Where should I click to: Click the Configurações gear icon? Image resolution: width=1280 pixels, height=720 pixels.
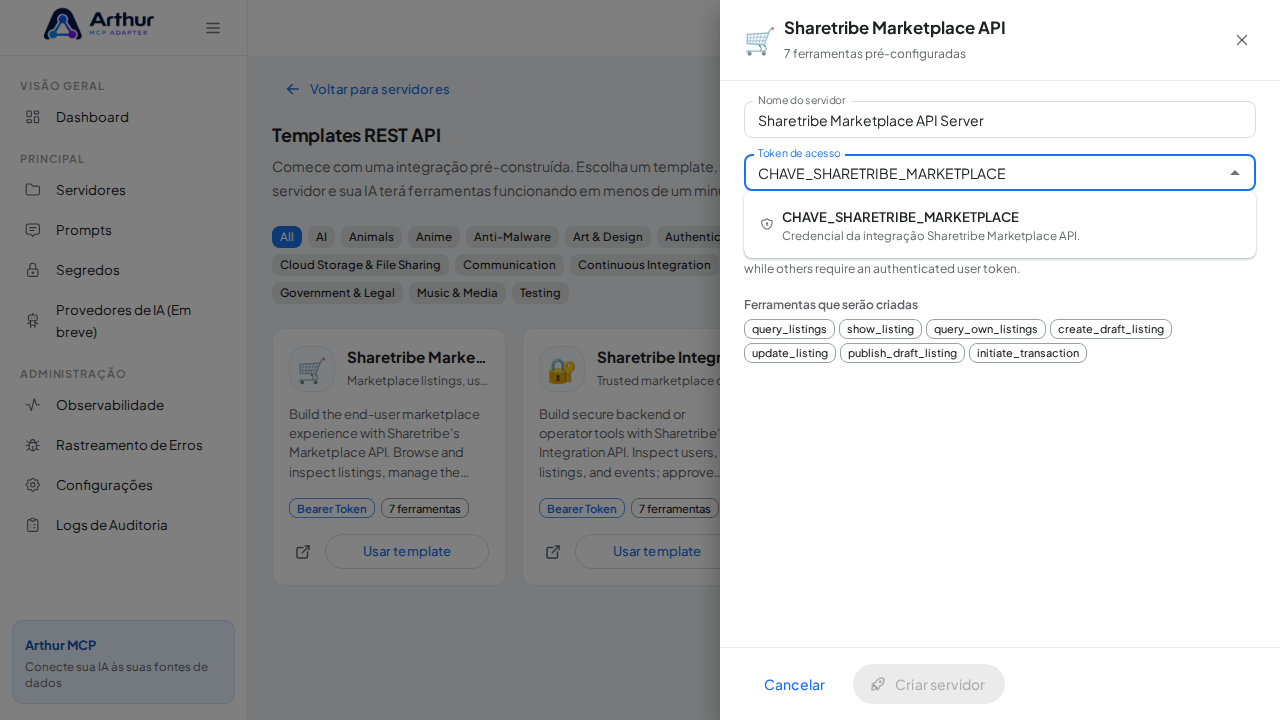click(x=33, y=485)
